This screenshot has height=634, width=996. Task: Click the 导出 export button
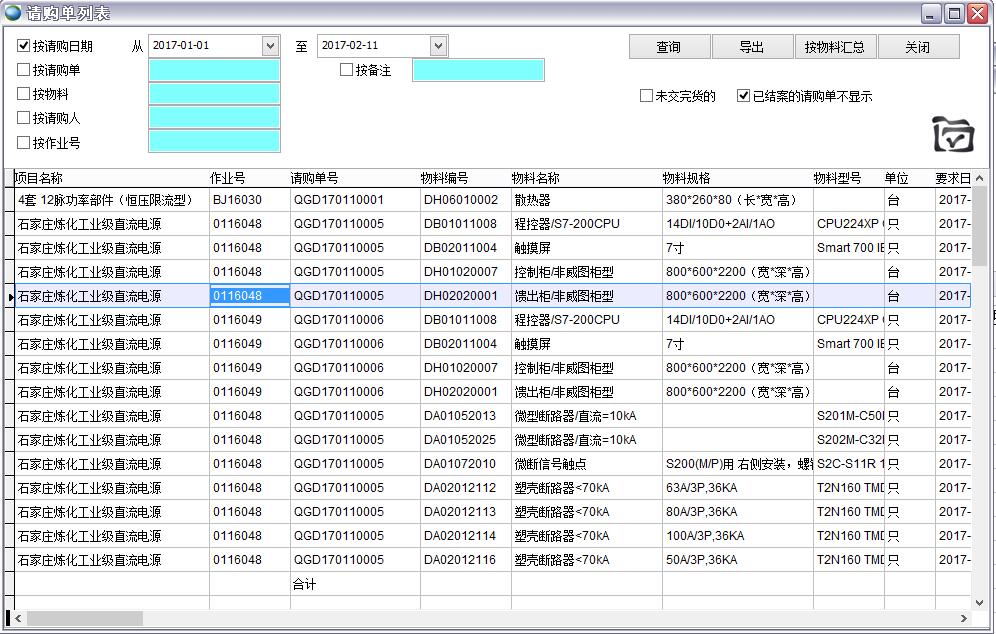point(751,47)
